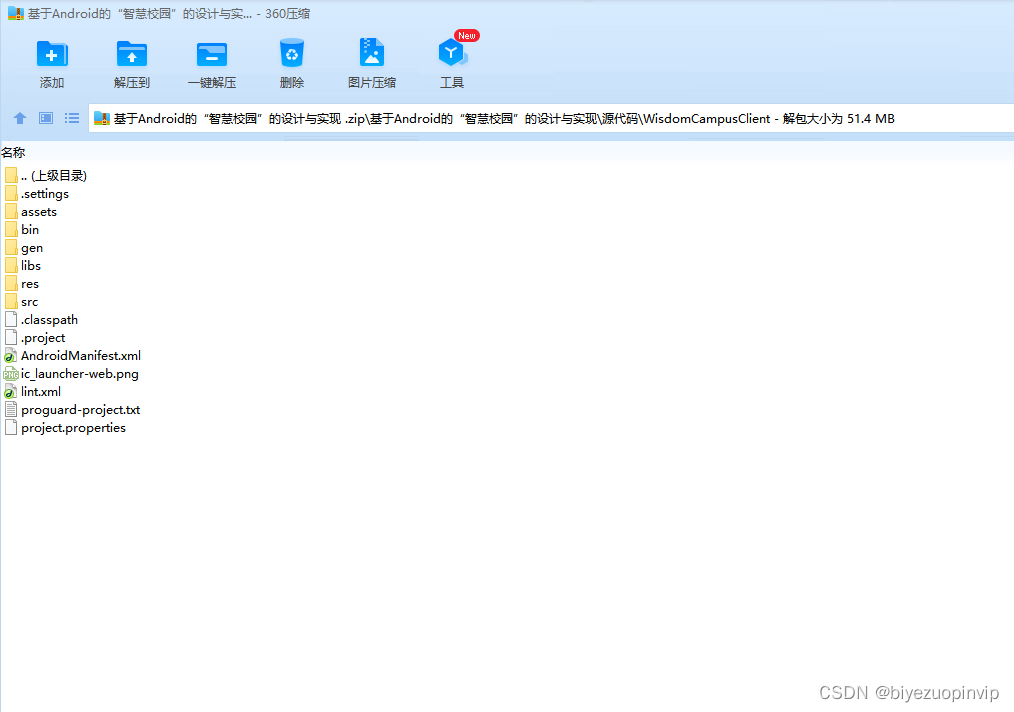Toggle selection of the lint.xml file
Image resolution: width=1014 pixels, height=712 pixels.
coord(39,391)
